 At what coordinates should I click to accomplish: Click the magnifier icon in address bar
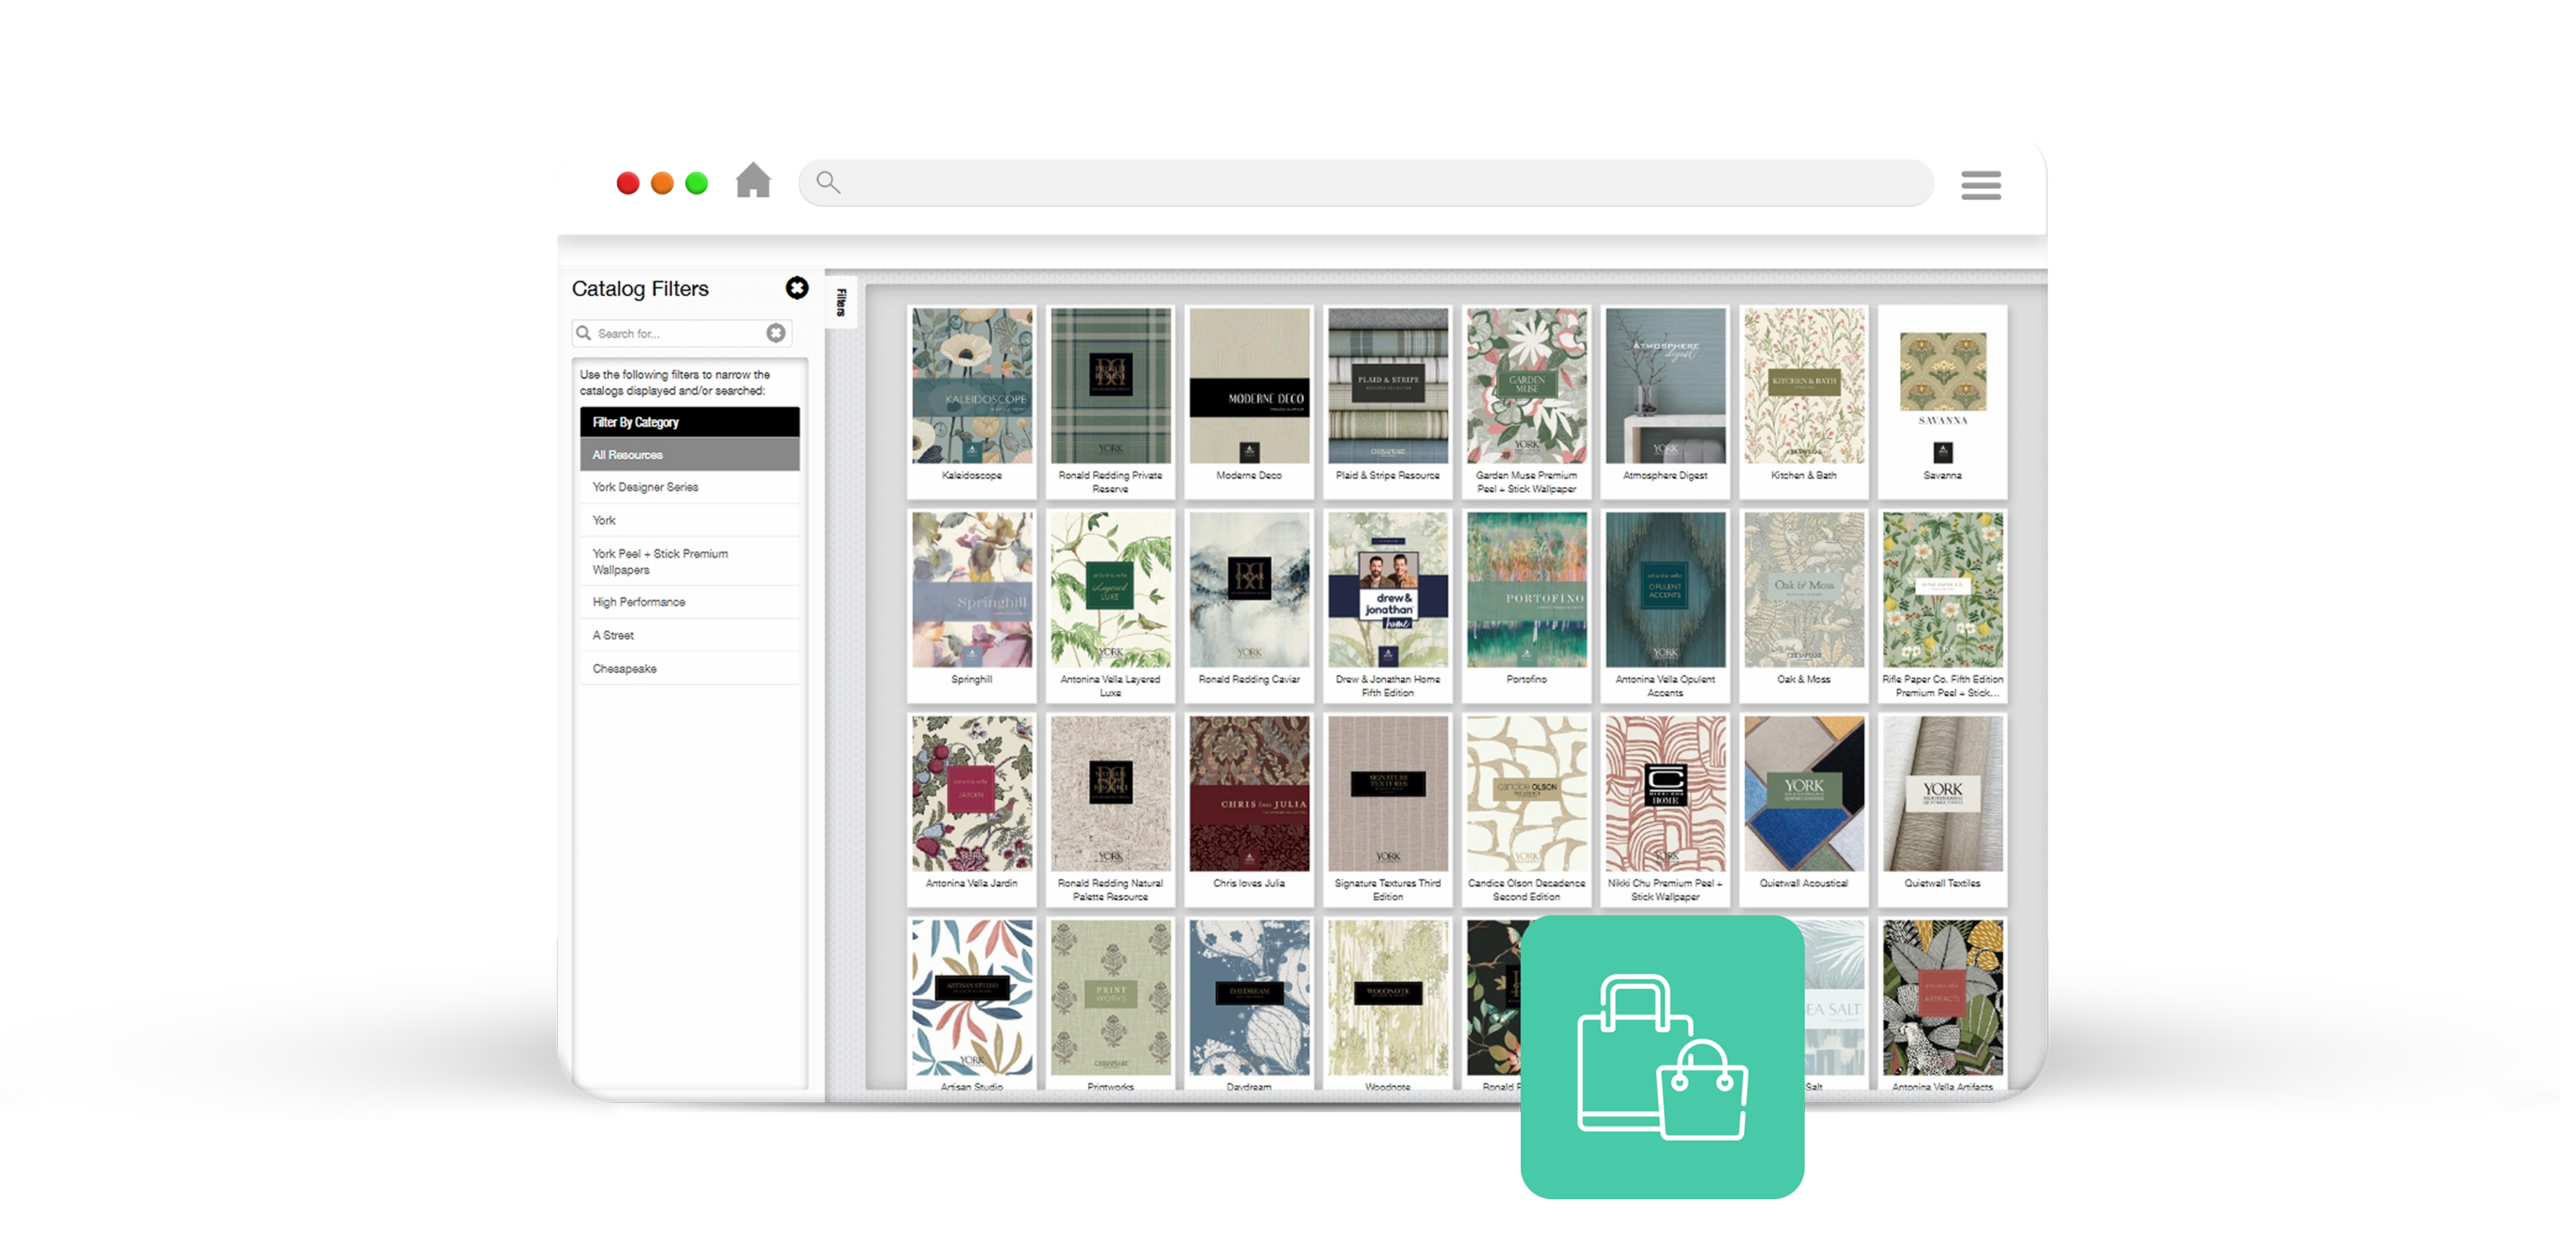[828, 182]
